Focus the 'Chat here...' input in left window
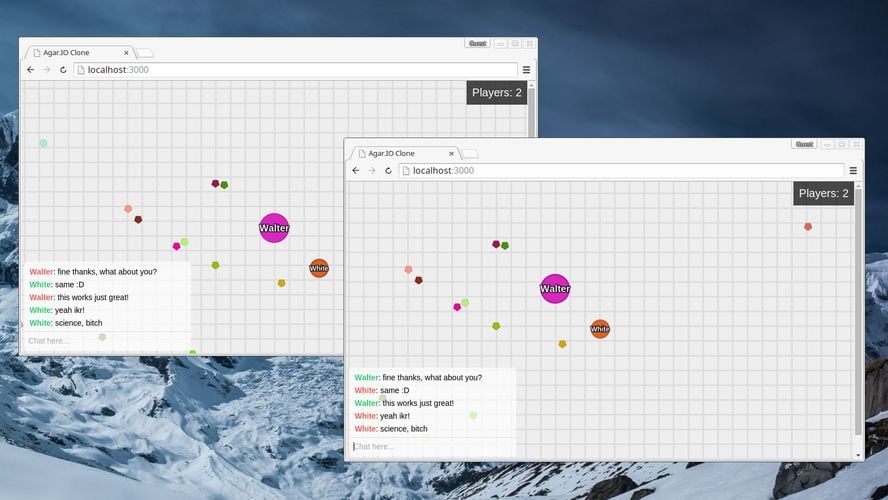This screenshot has width=888, height=500. (106, 341)
